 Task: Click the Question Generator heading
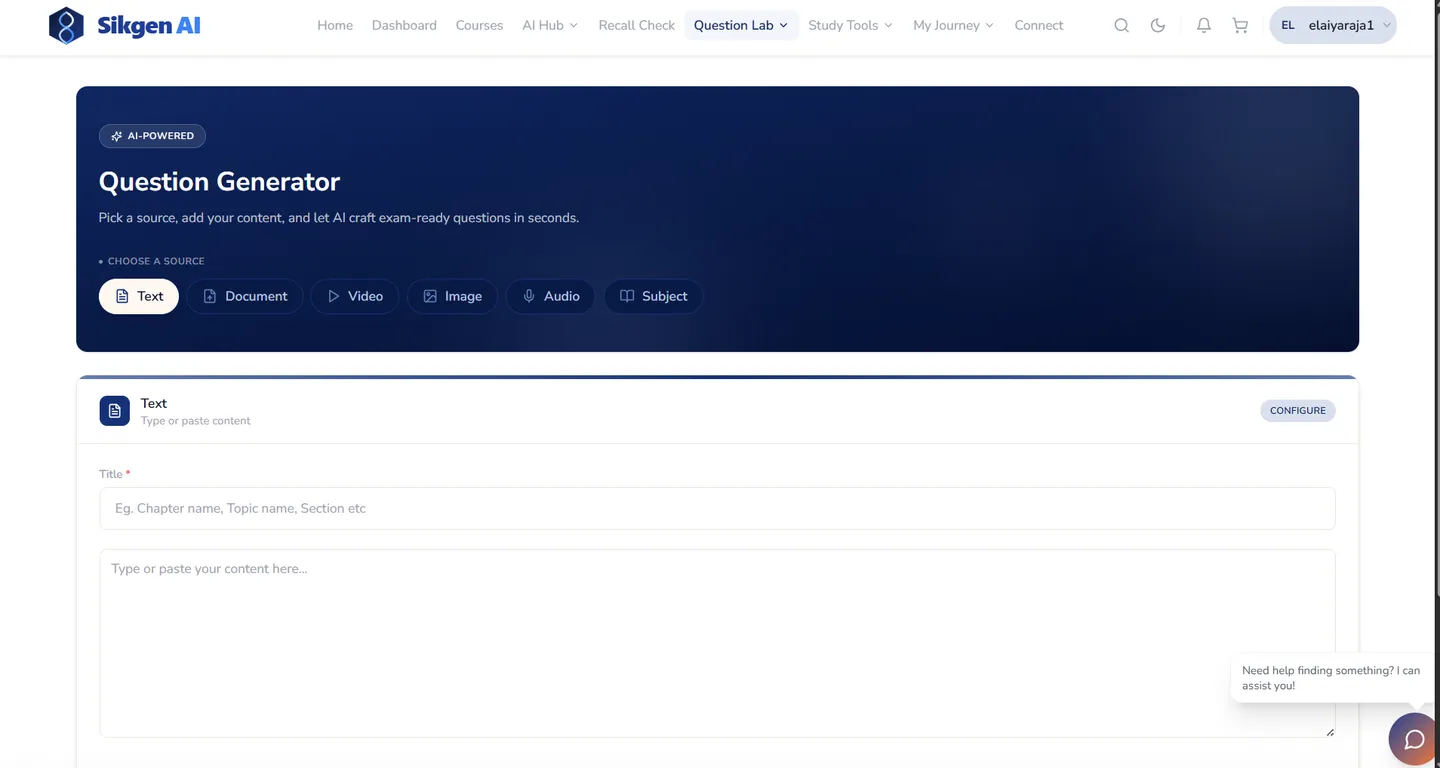pyautogui.click(x=219, y=182)
